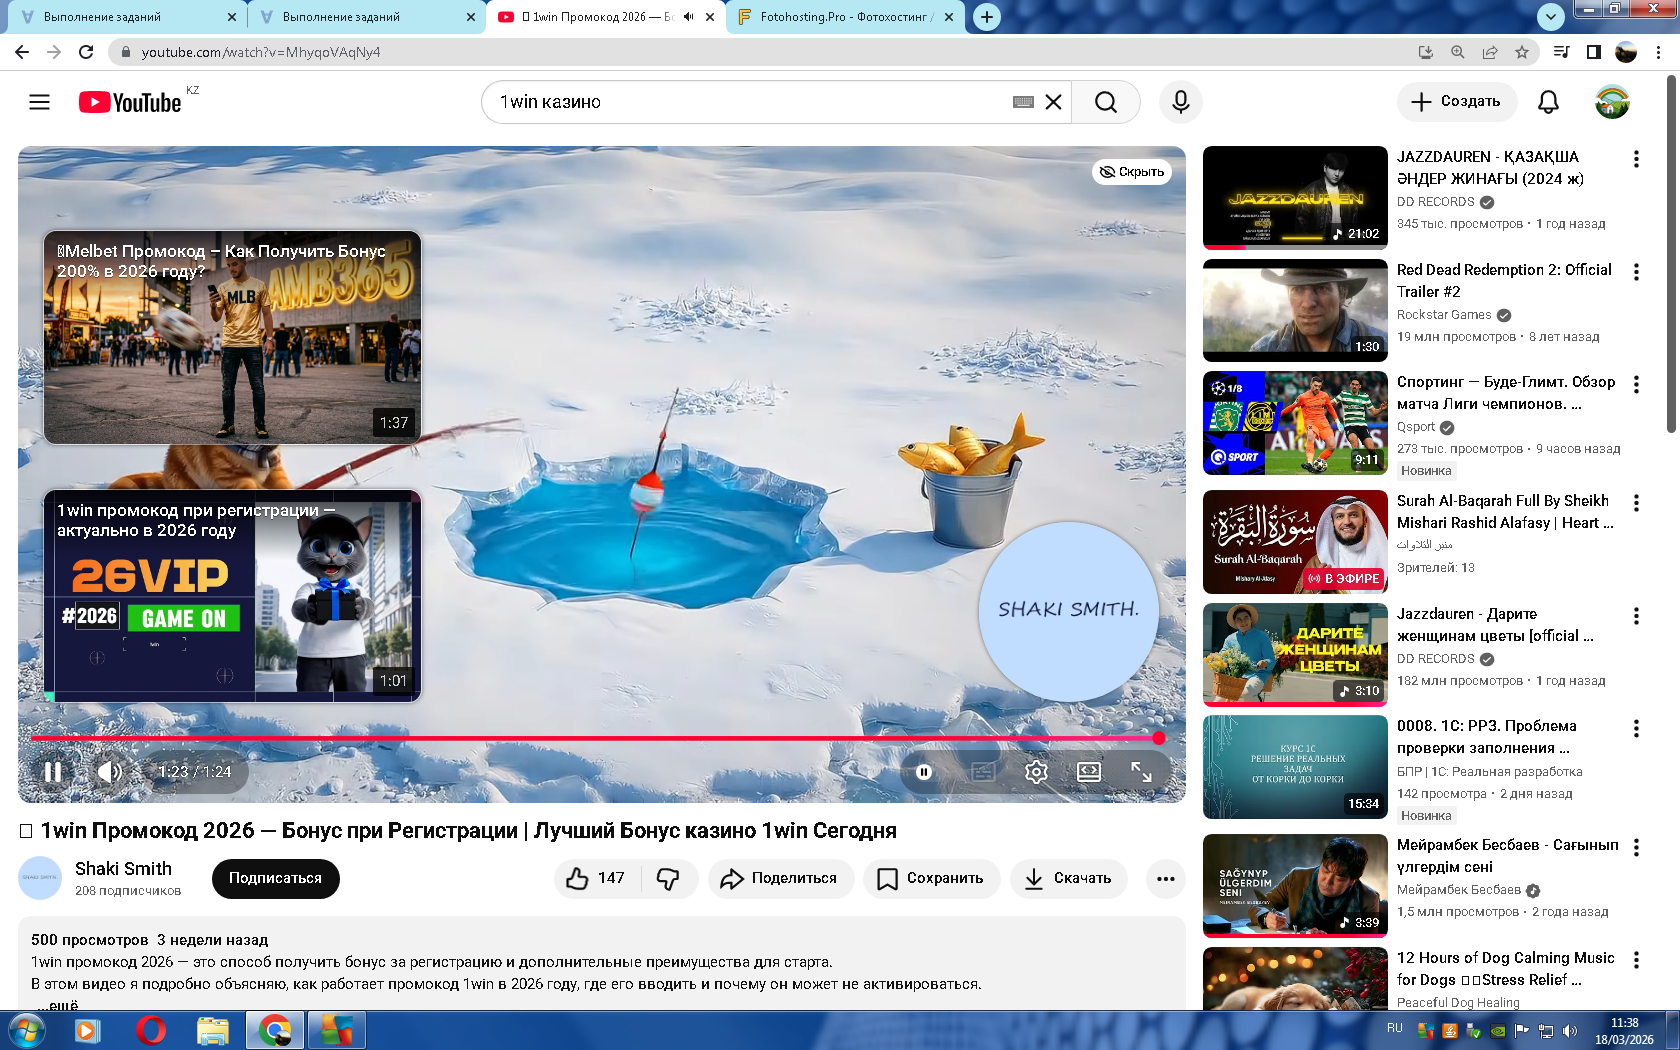
Task: Pause the video playback
Action: [53, 772]
